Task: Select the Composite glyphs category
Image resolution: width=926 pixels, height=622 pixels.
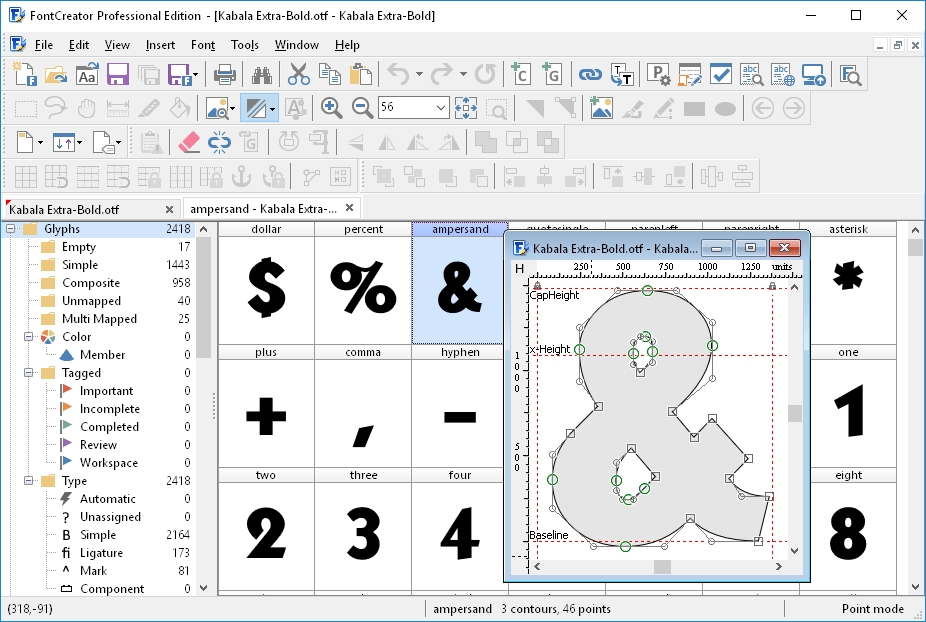Action: click(91, 283)
